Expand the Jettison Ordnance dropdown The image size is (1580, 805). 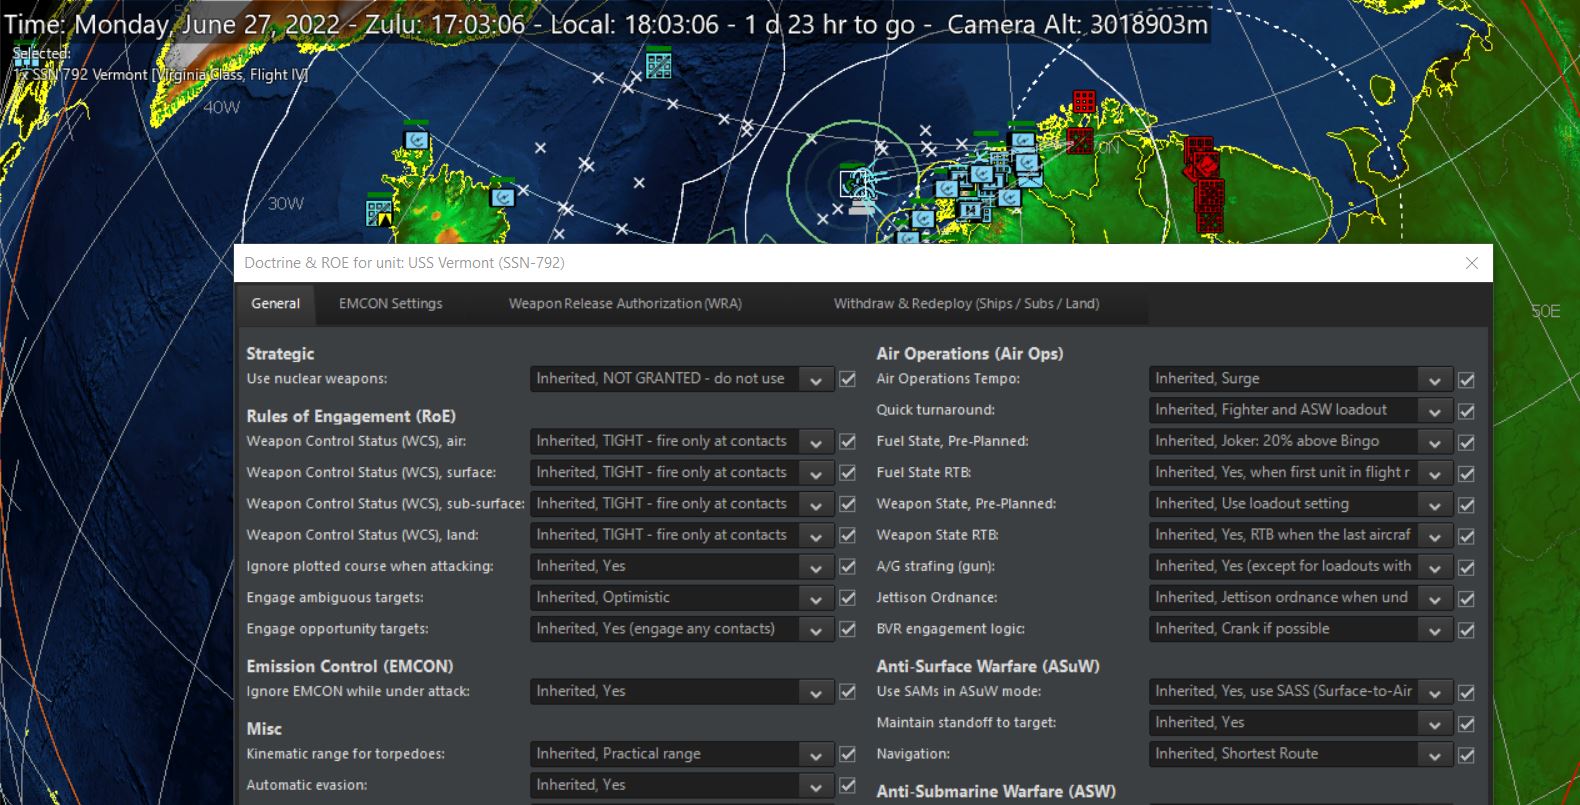(1301, 598)
